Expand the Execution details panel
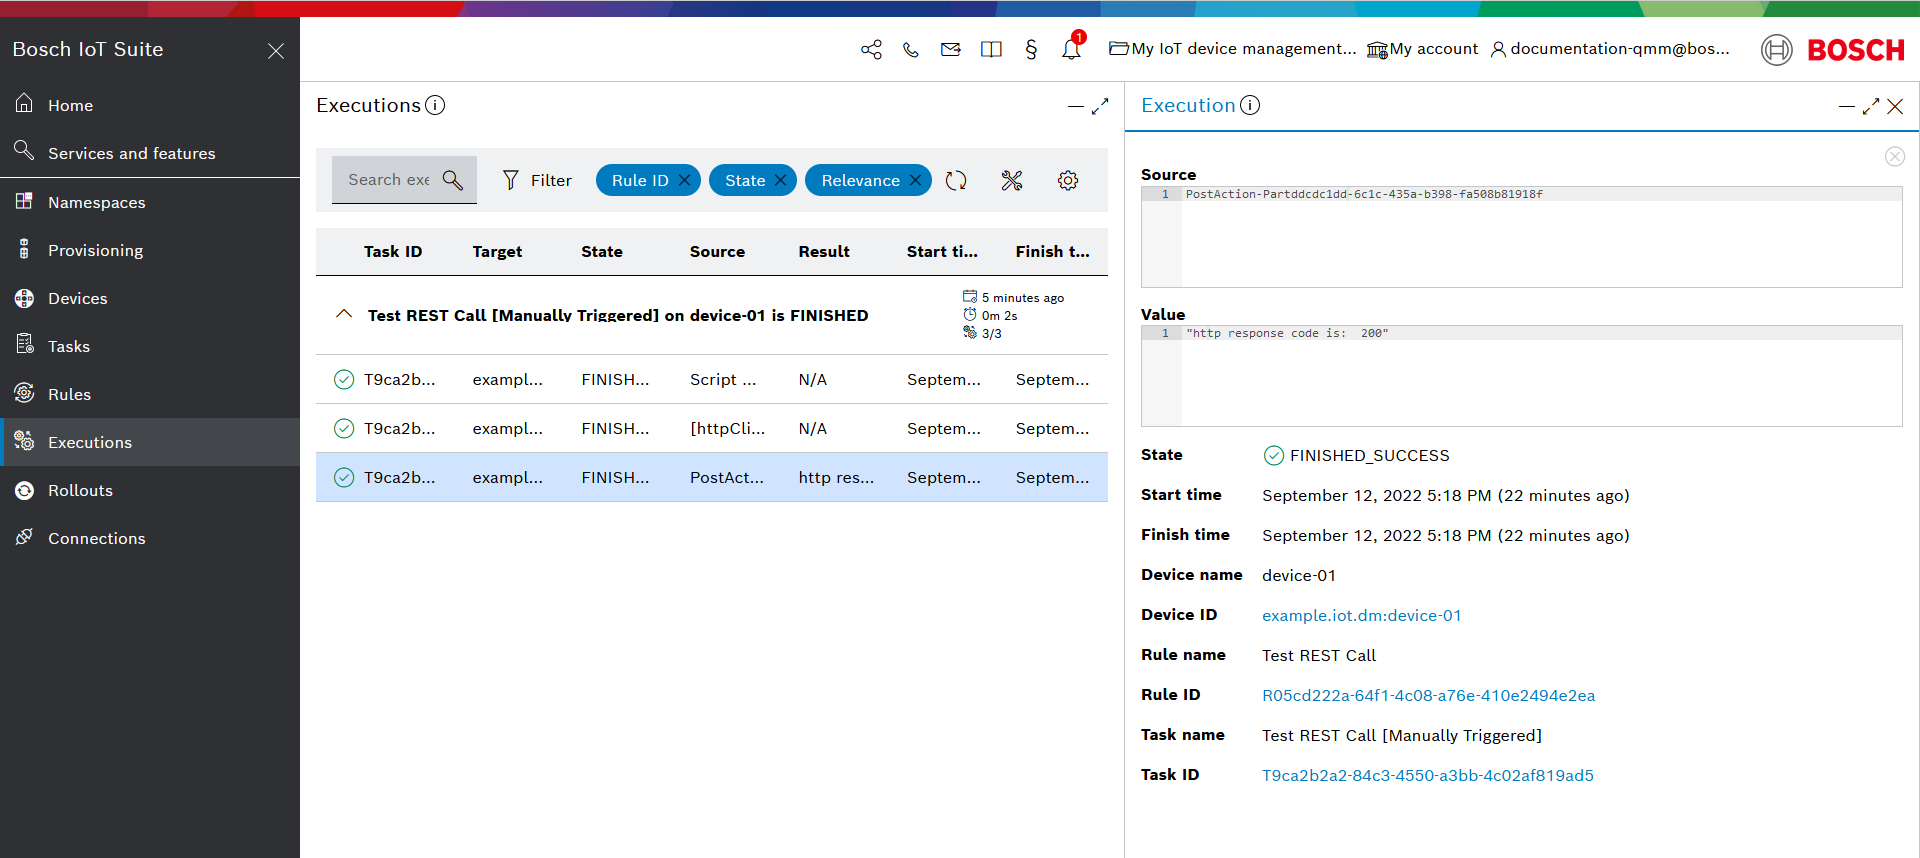Viewport: 1920px width, 858px height. click(x=1871, y=106)
